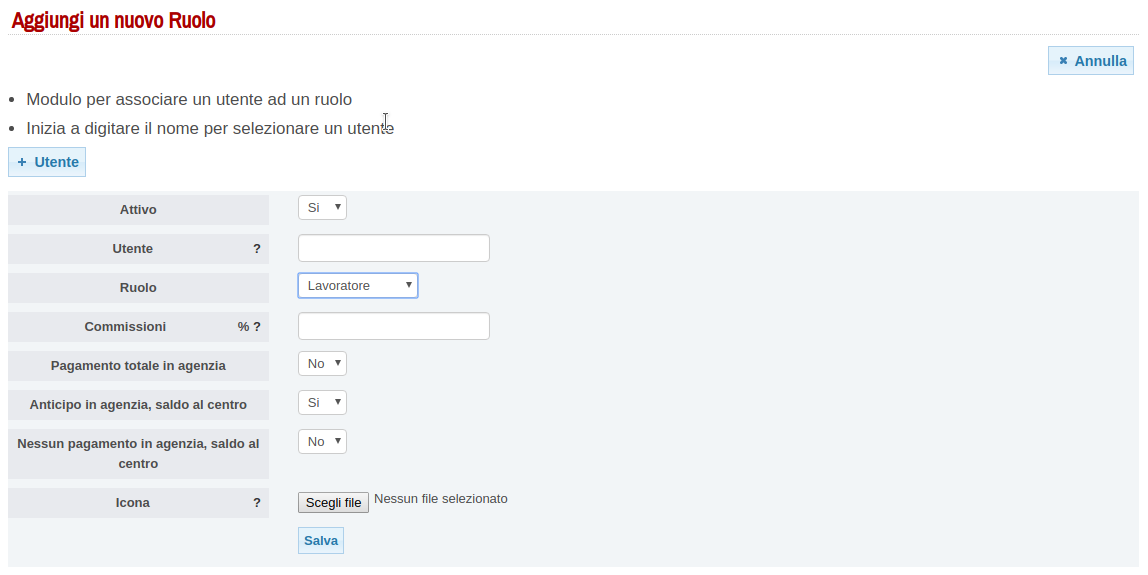This screenshot has width=1148, height=575.
Task: Open Nessun pagamento in agenzia dropdown
Action: (322, 442)
